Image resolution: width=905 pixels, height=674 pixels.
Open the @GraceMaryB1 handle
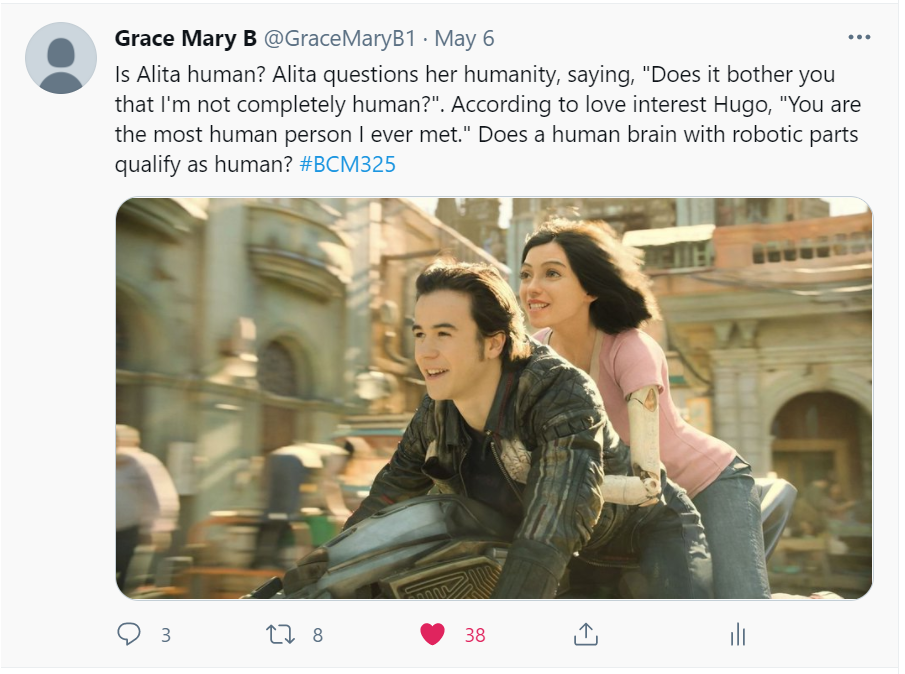[x=340, y=38]
